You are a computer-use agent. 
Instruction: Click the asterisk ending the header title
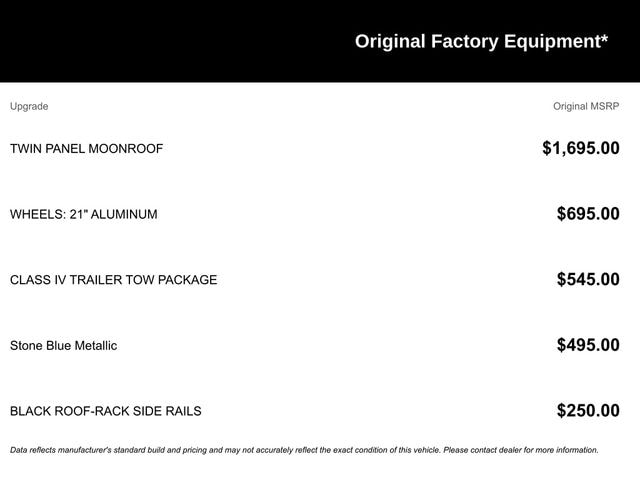click(604, 39)
